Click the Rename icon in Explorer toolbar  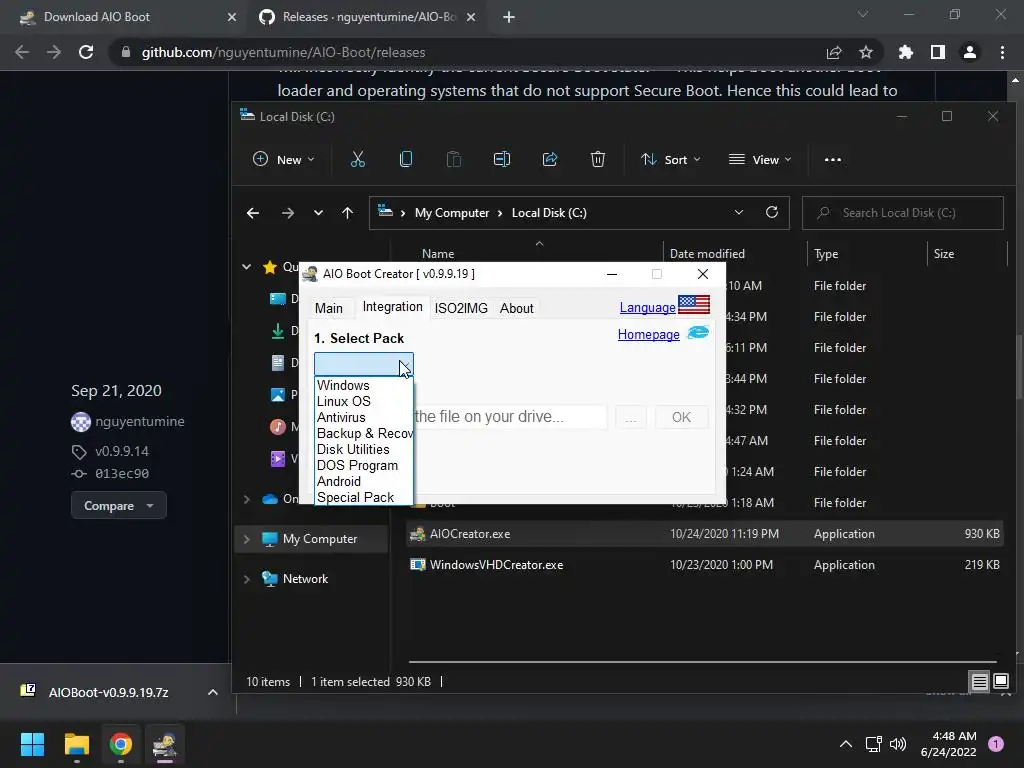click(x=502, y=159)
